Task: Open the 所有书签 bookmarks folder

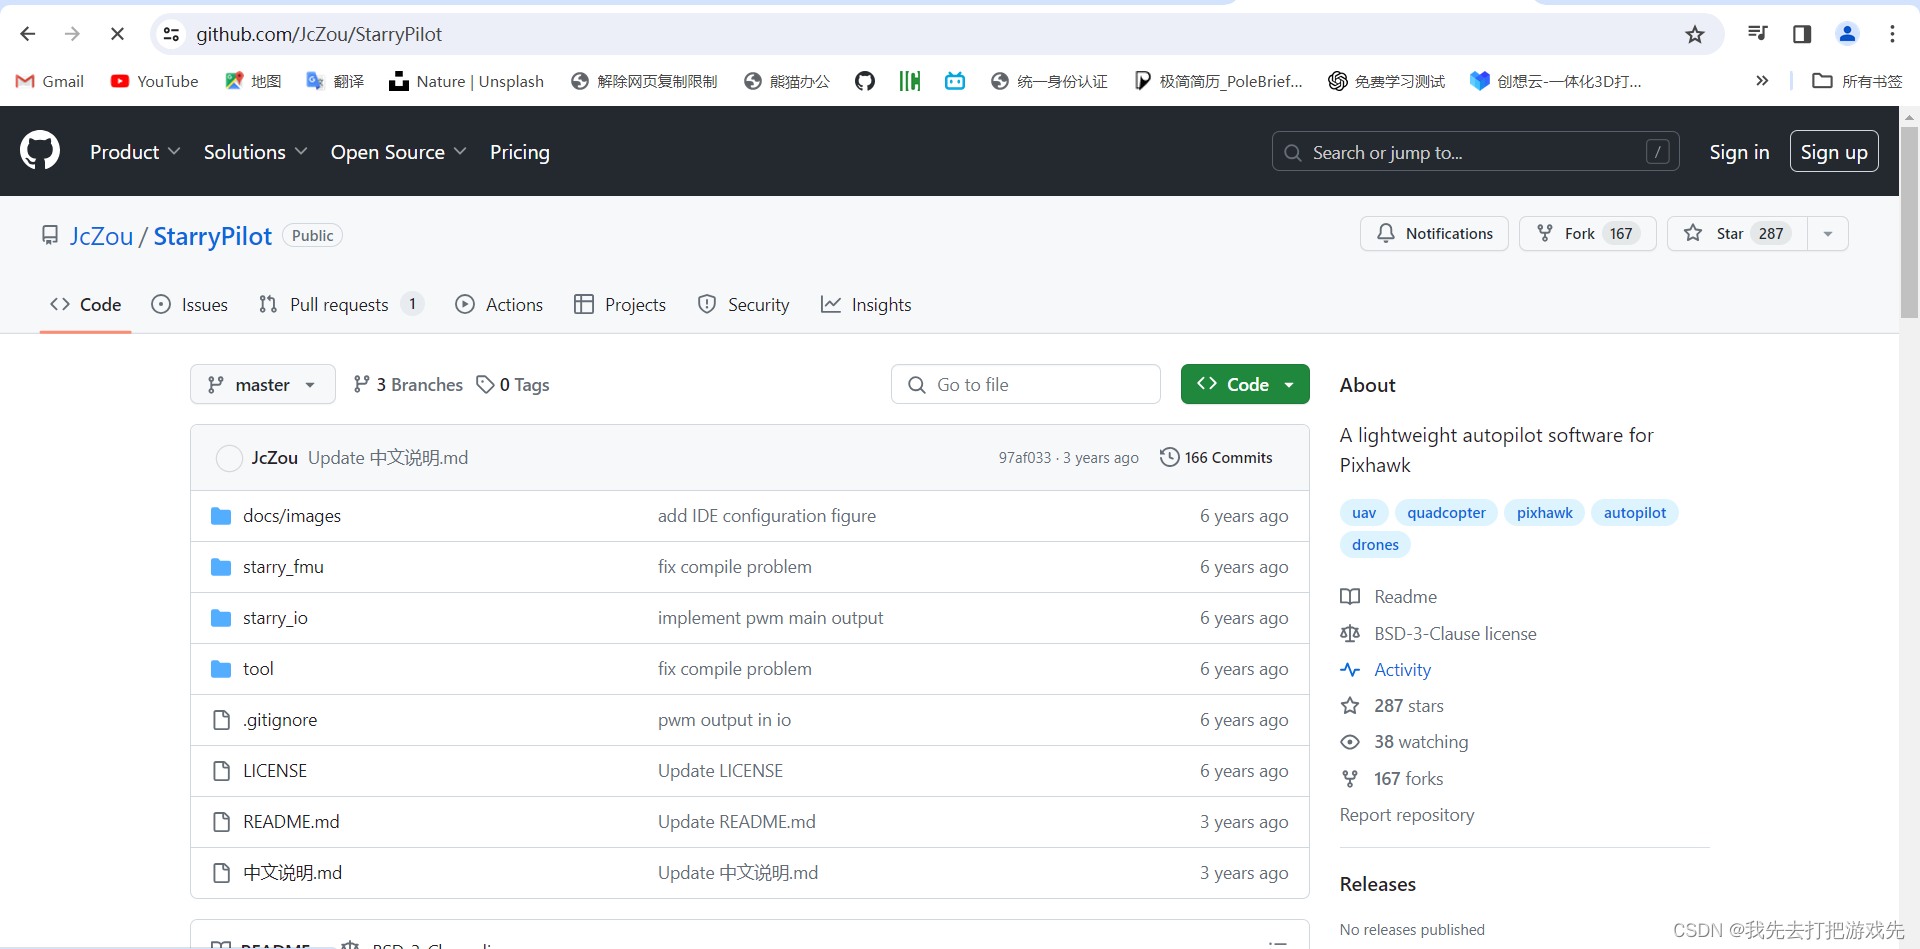Action: tap(1857, 81)
